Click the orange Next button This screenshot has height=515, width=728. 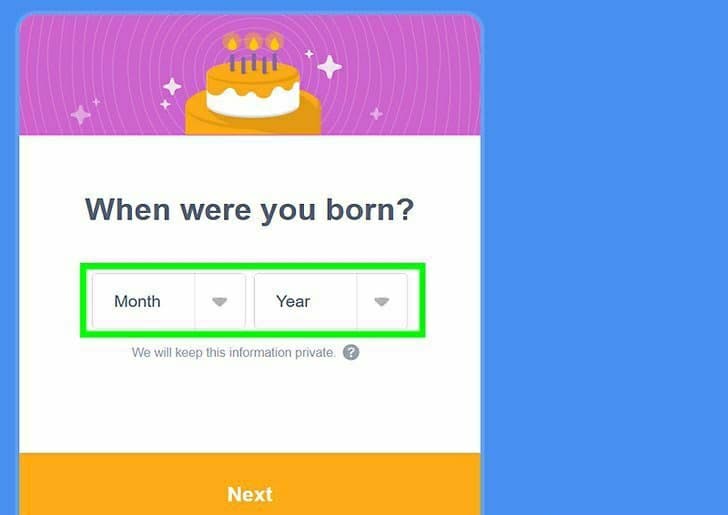click(250, 484)
